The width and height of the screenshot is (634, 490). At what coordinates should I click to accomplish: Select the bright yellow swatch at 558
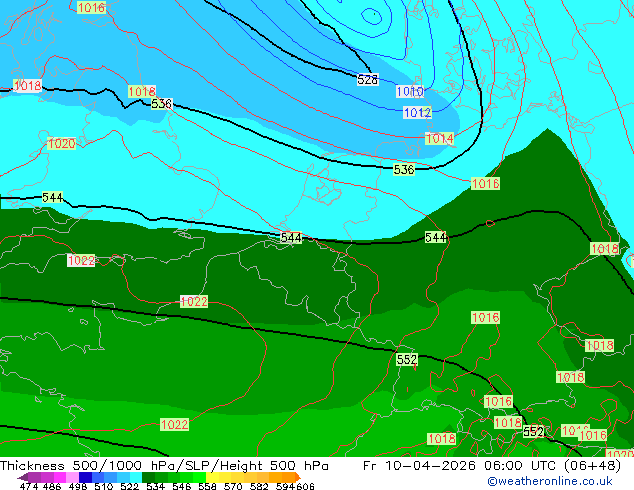click(x=212, y=477)
